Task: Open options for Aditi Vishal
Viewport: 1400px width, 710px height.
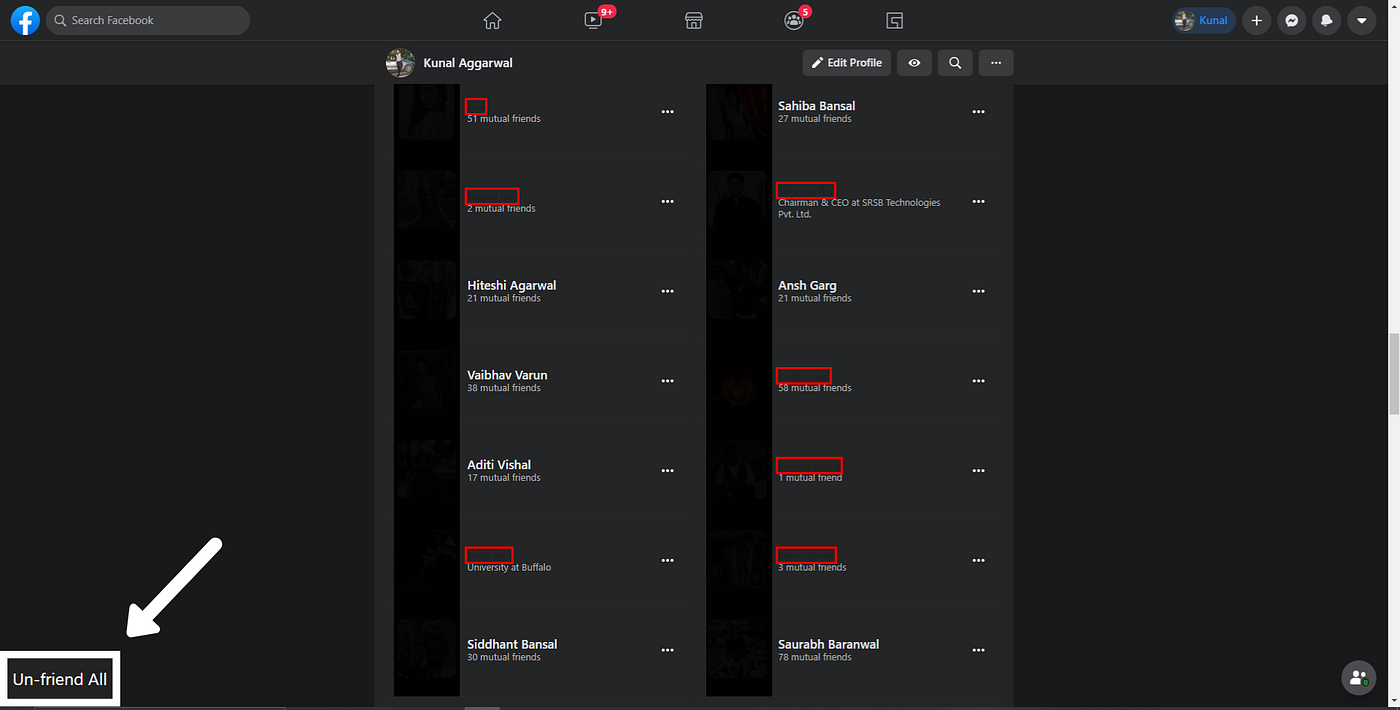Action: click(668, 471)
